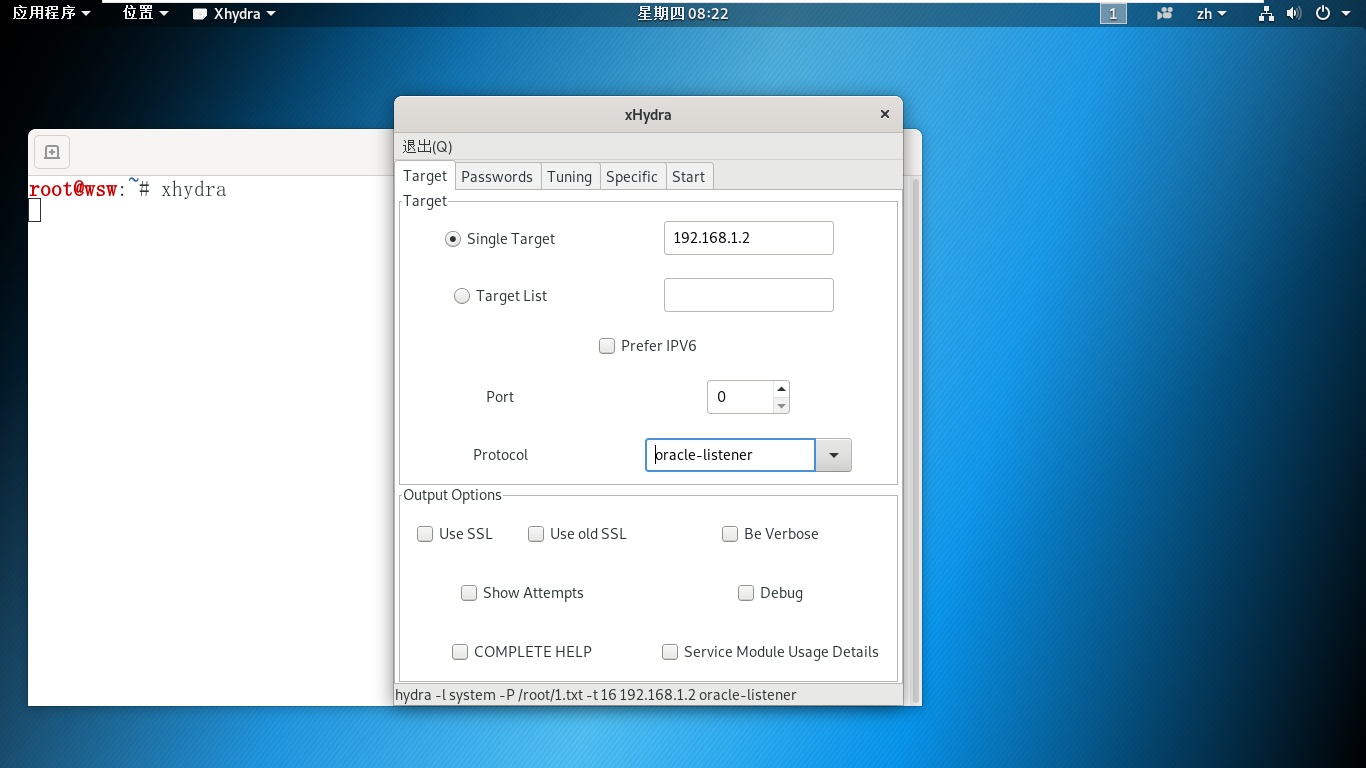Viewport: 1366px width, 768px height.
Task: Click the clock 星期四 08:22 in the top panel
Action: 683,14
